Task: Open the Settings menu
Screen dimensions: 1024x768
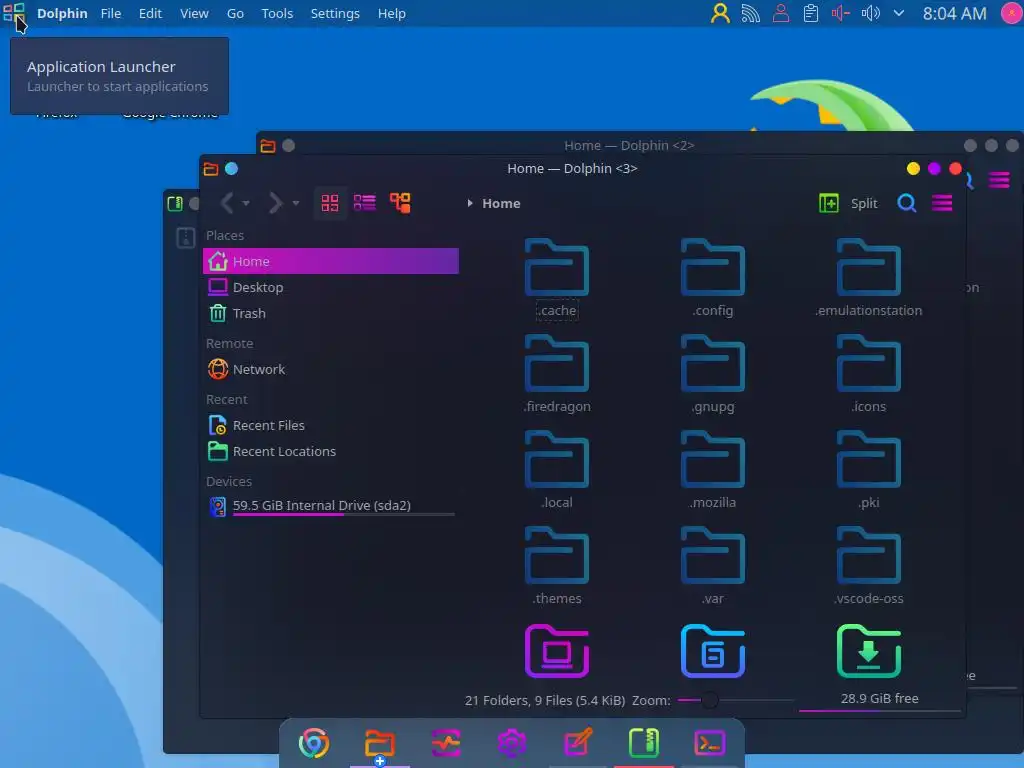Action: click(x=335, y=13)
